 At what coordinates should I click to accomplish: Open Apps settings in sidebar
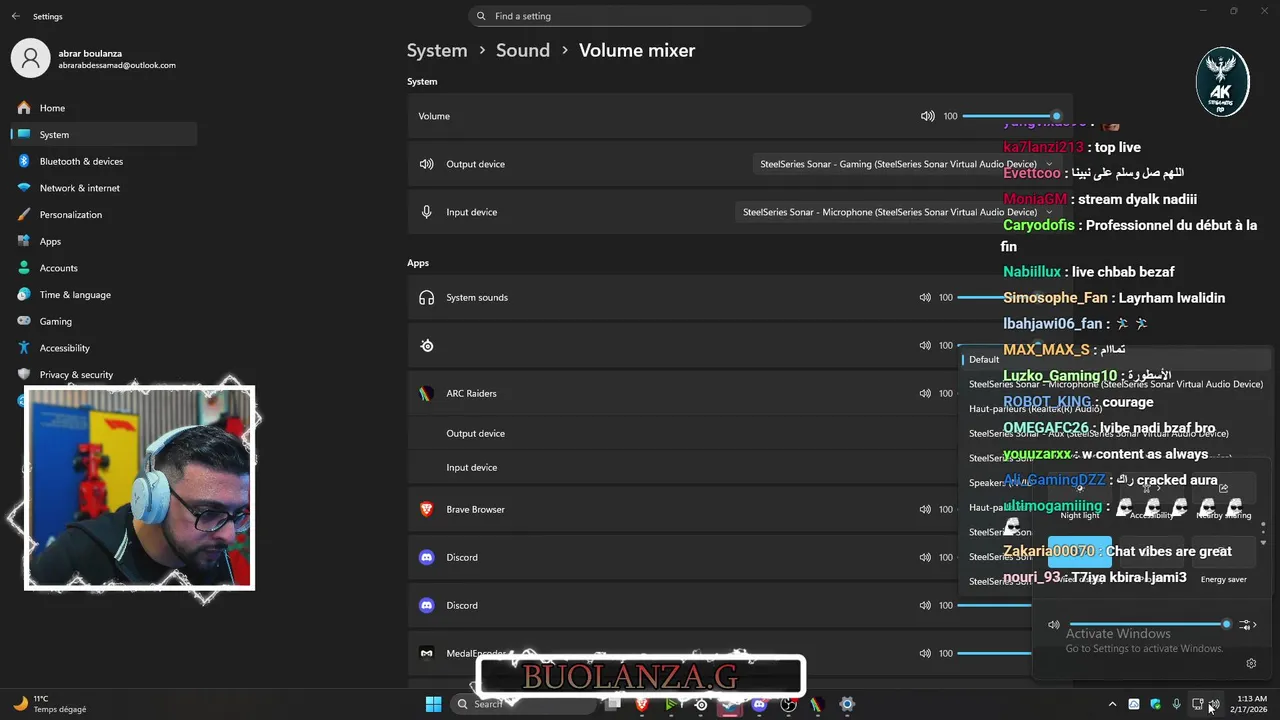click(x=104, y=241)
